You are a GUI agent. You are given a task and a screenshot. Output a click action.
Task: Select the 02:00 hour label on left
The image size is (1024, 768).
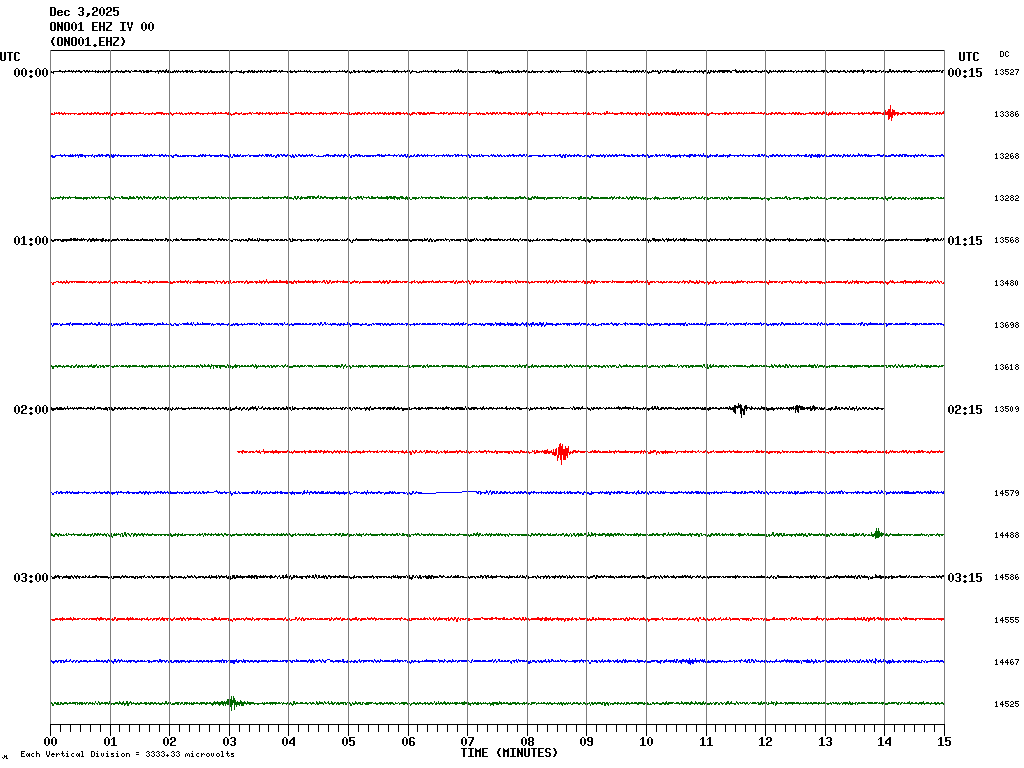(31, 410)
